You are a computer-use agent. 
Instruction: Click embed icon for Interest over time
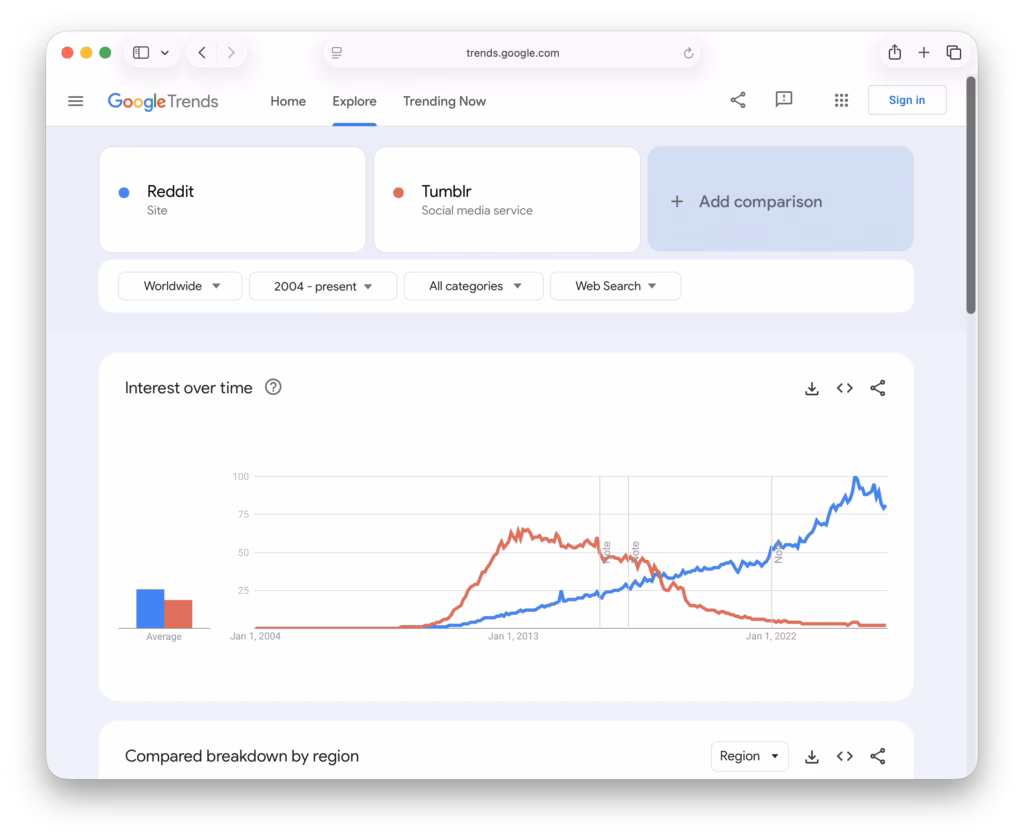point(845,388)
